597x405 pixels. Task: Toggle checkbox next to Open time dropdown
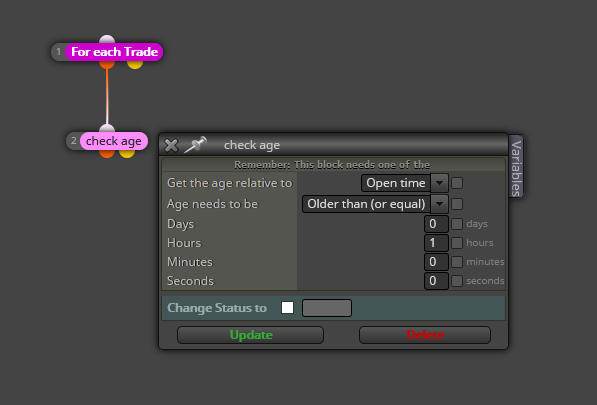457,183
